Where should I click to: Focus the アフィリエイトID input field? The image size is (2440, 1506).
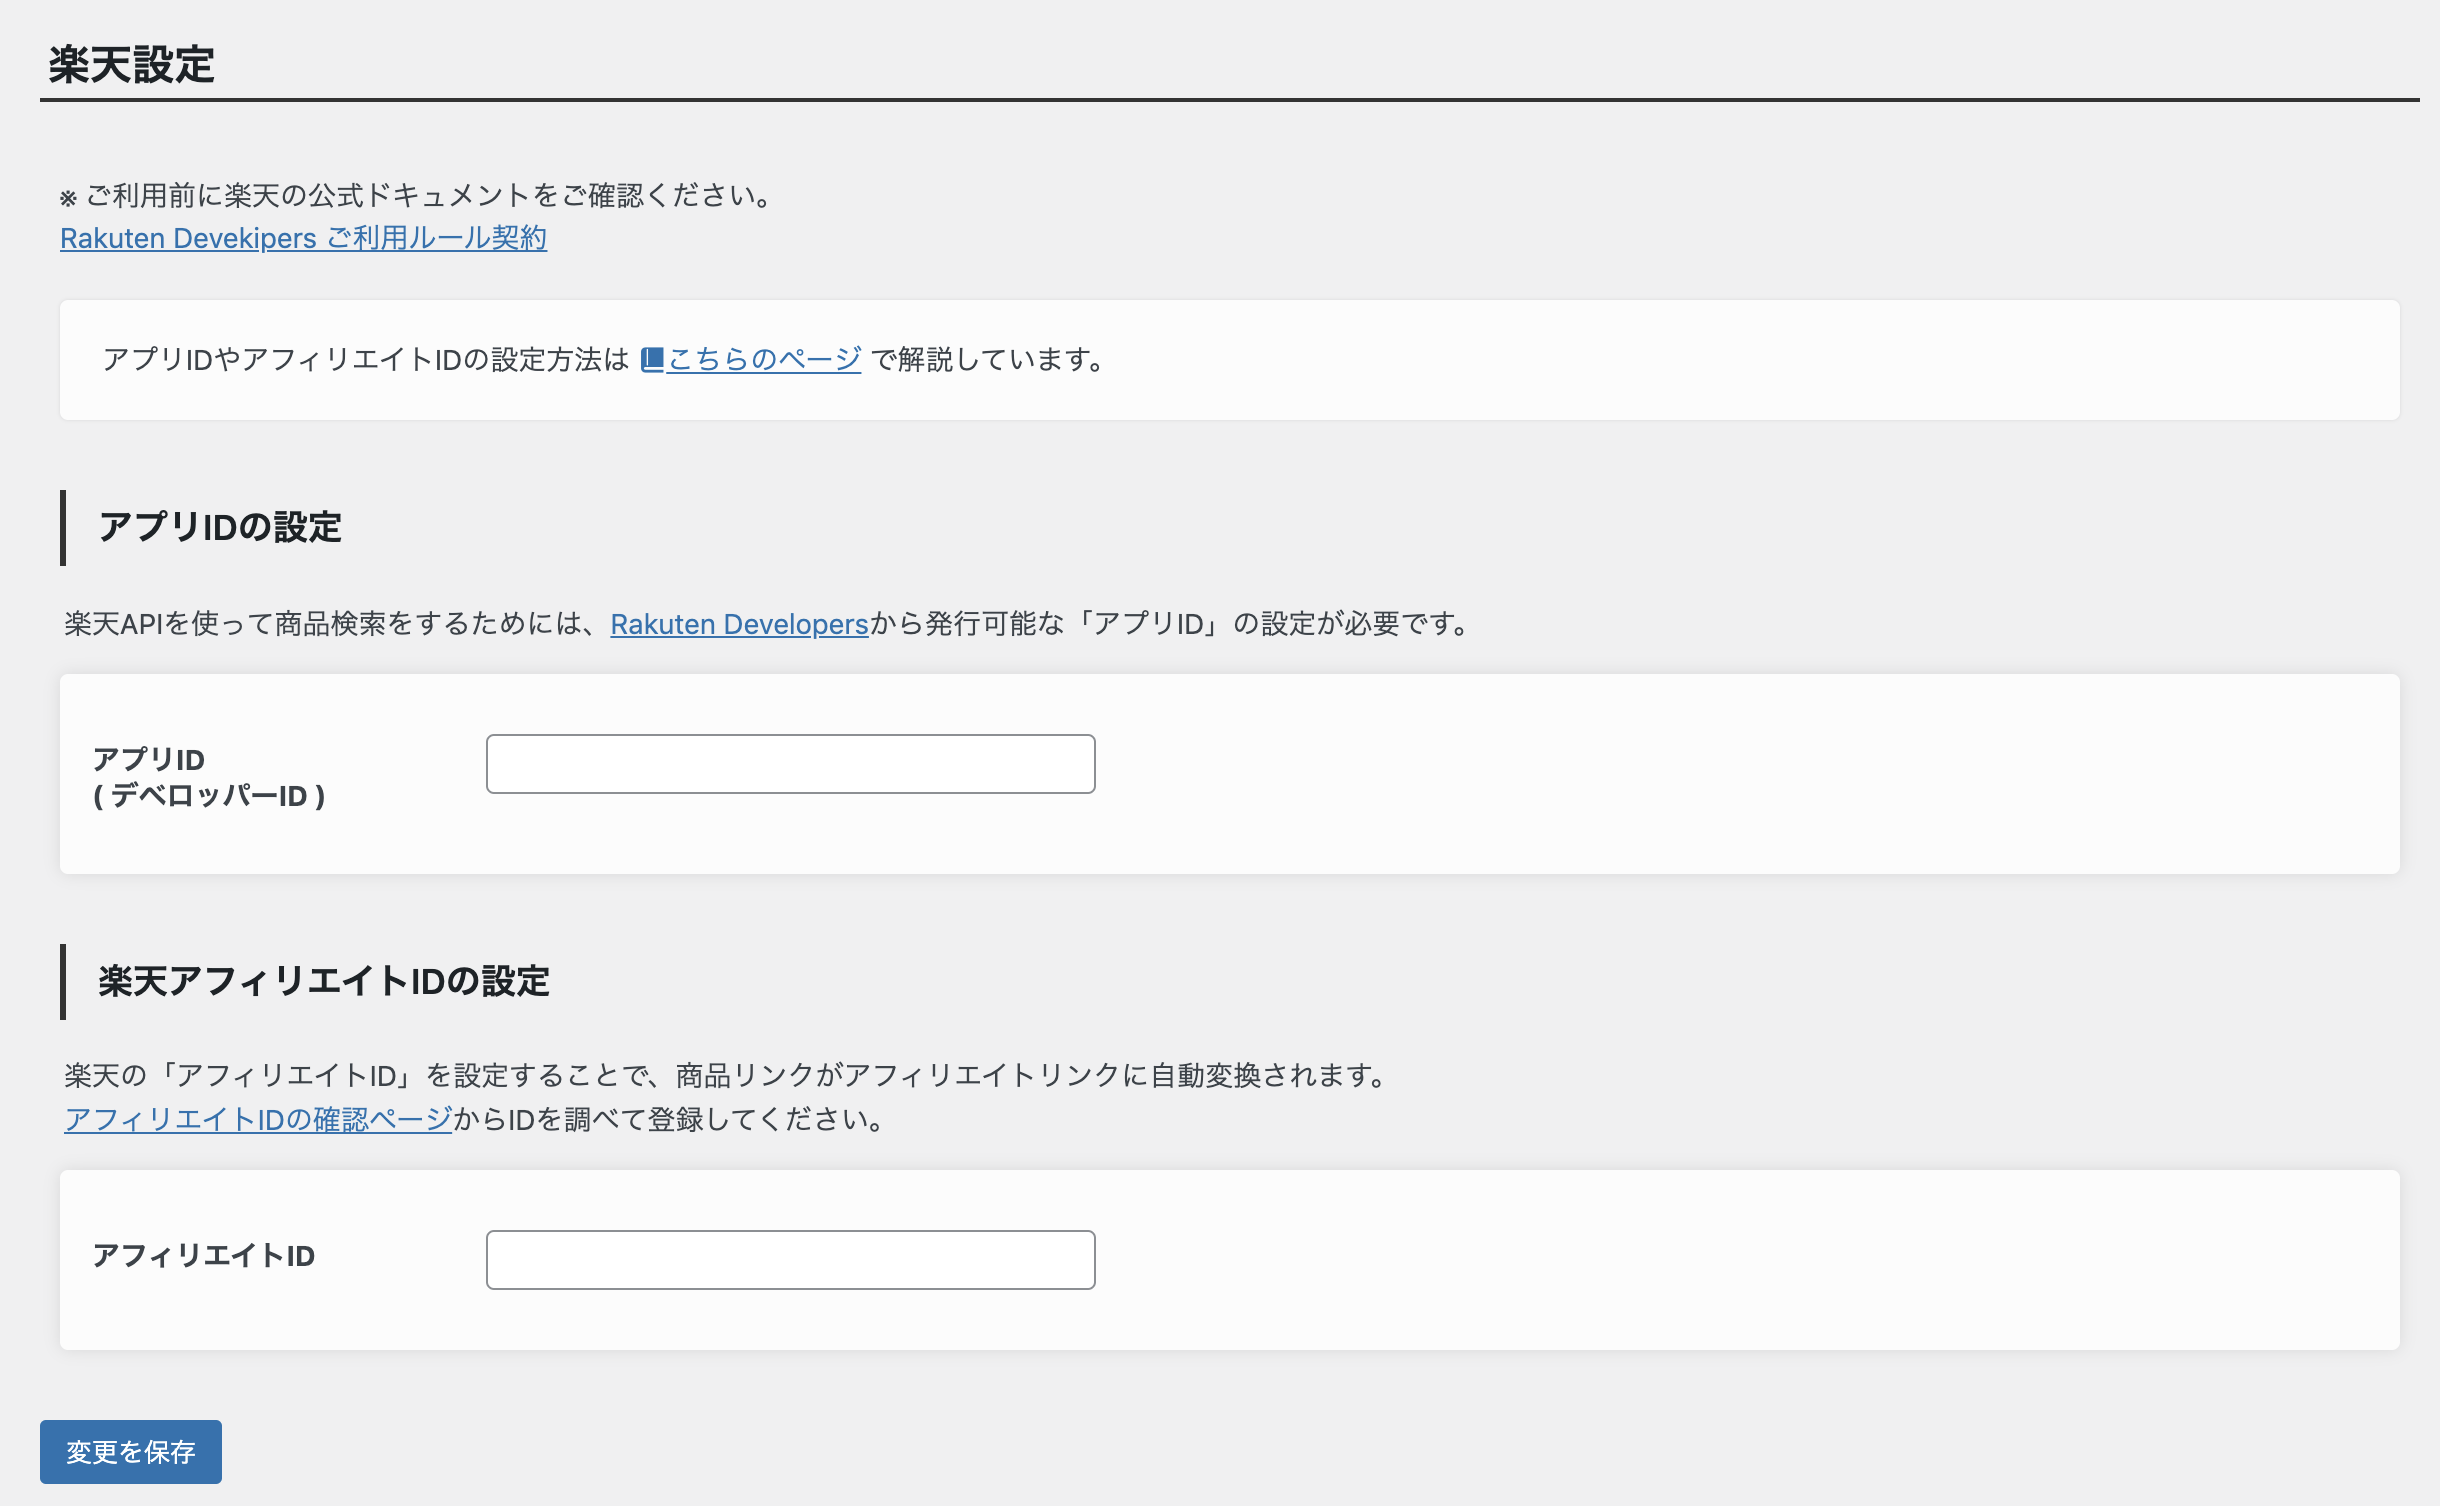[x=790, y=1260]
